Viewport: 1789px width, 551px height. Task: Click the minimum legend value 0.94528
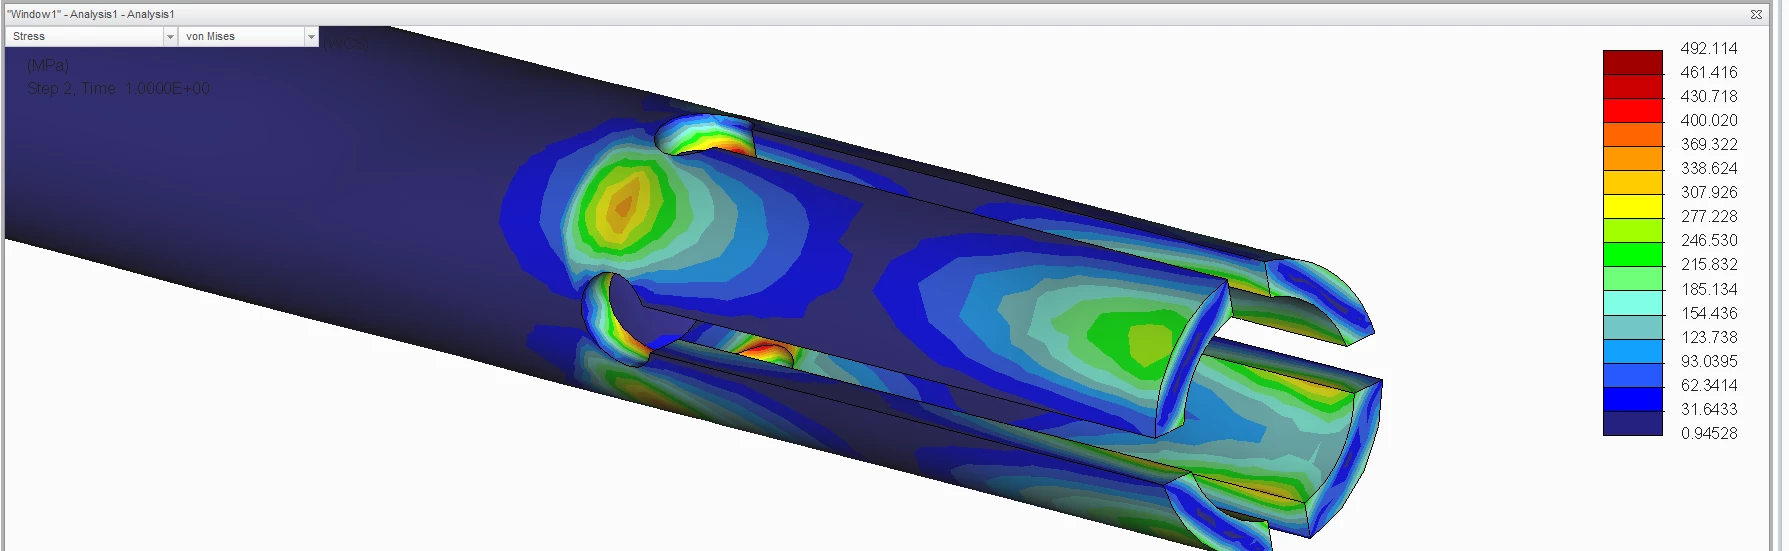(x=1708, y=433)
